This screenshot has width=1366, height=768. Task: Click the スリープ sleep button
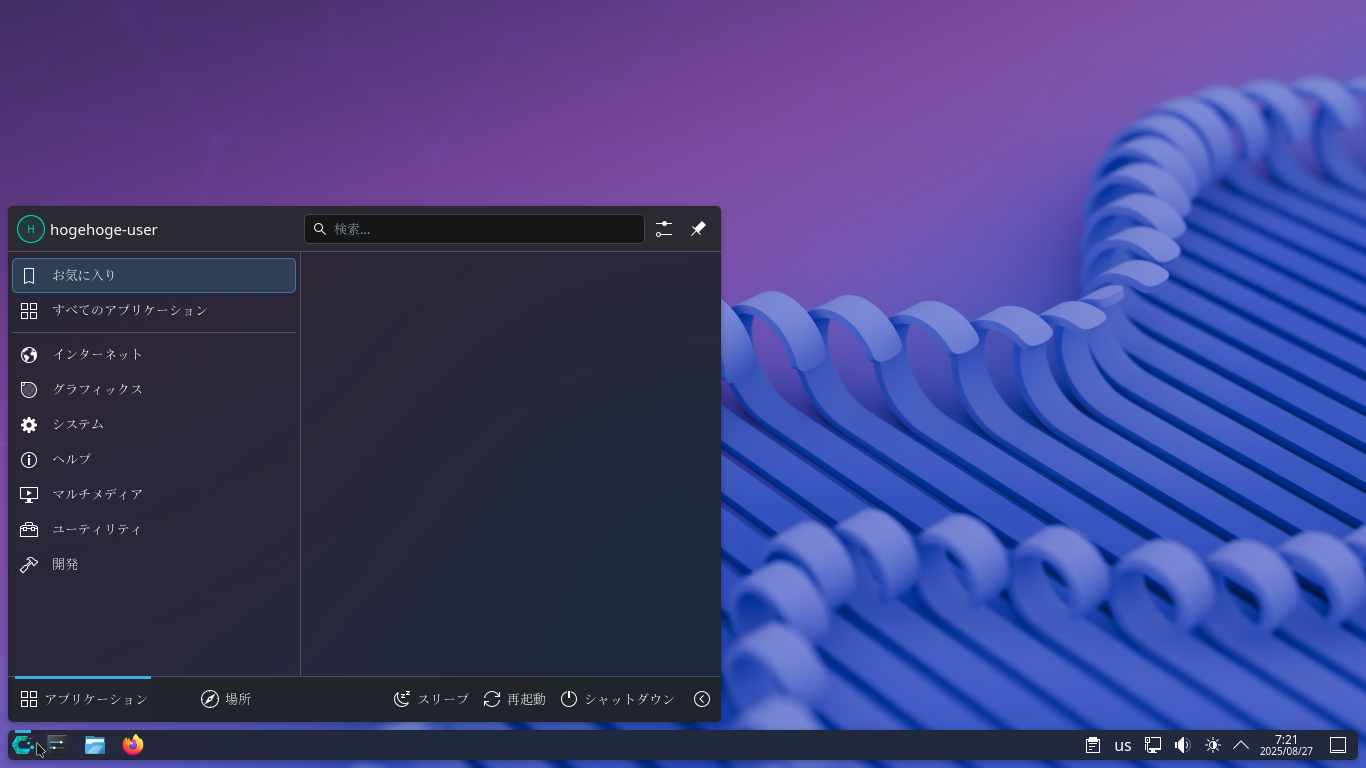[431, 699]
